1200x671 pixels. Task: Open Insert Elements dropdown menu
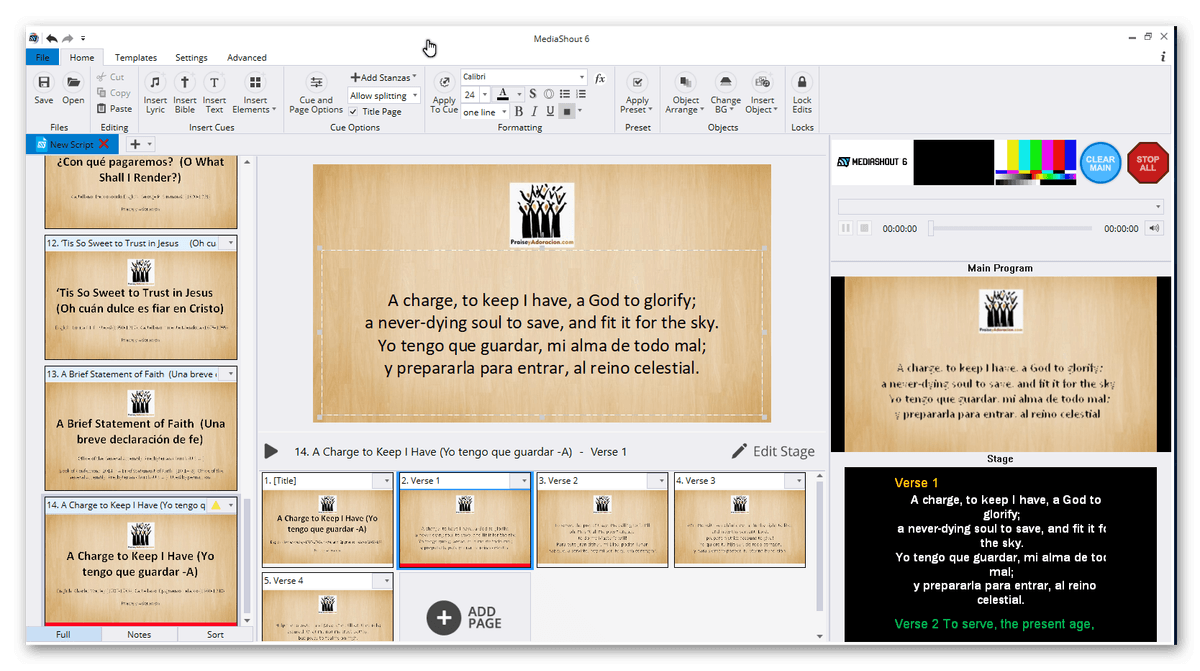click(x=255, y=92)
